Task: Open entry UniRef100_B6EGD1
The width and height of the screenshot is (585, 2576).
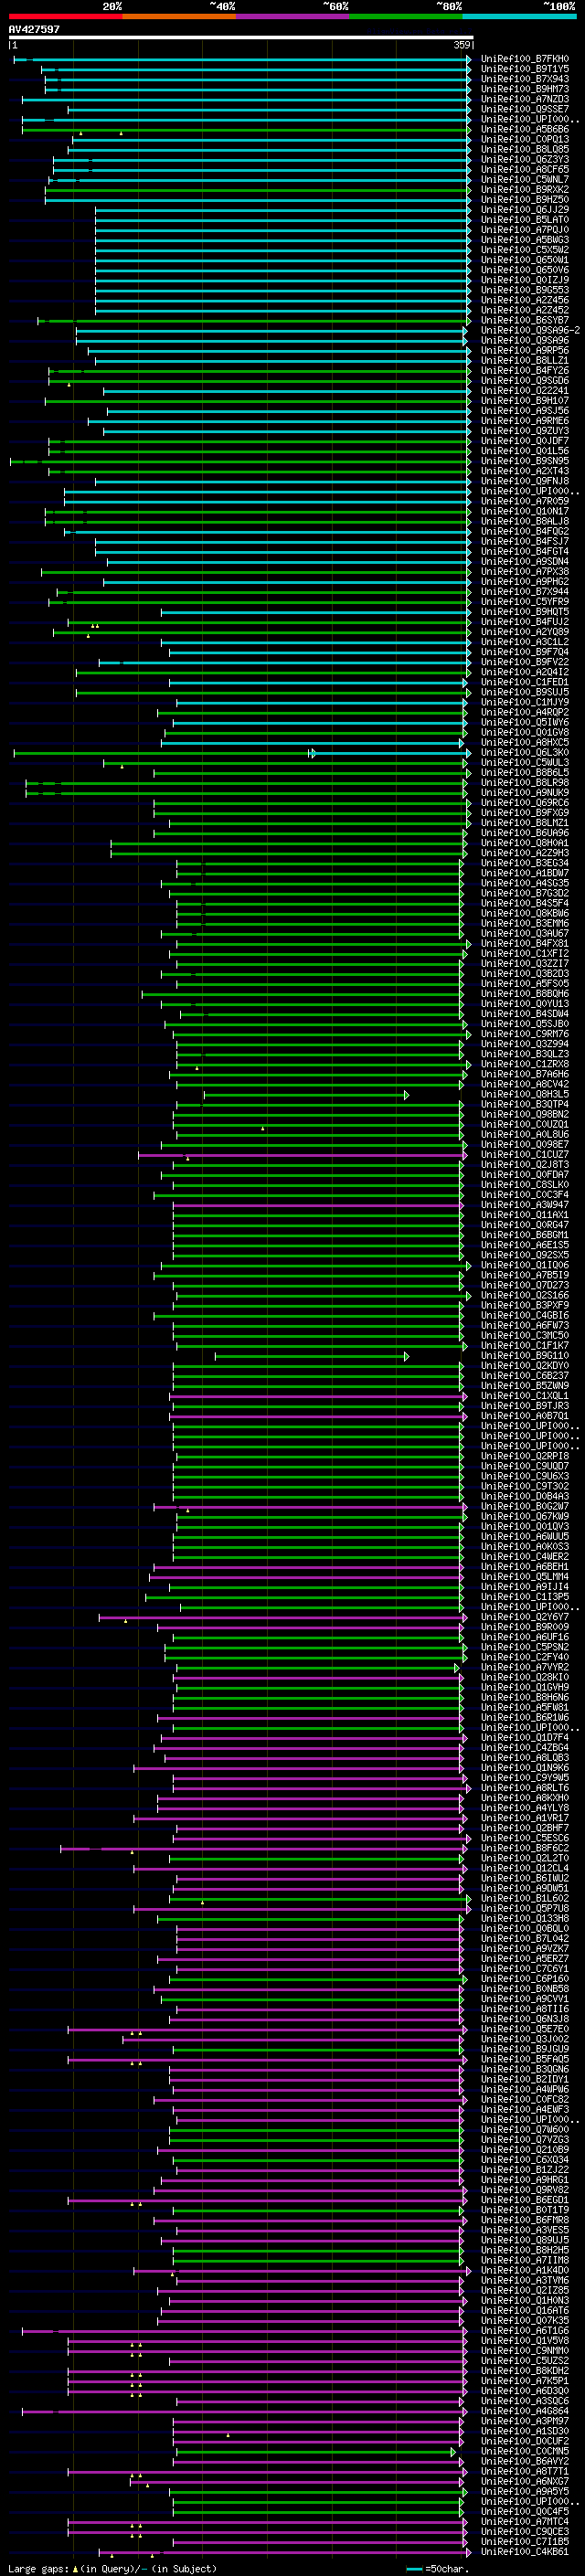Action: coord(525,2200)
